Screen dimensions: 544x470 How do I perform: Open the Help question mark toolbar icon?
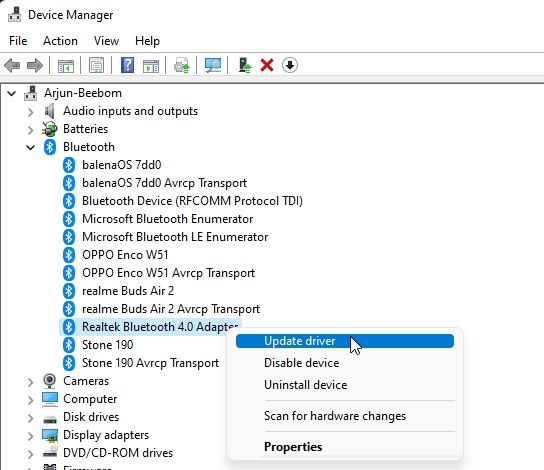pos(127,65)
